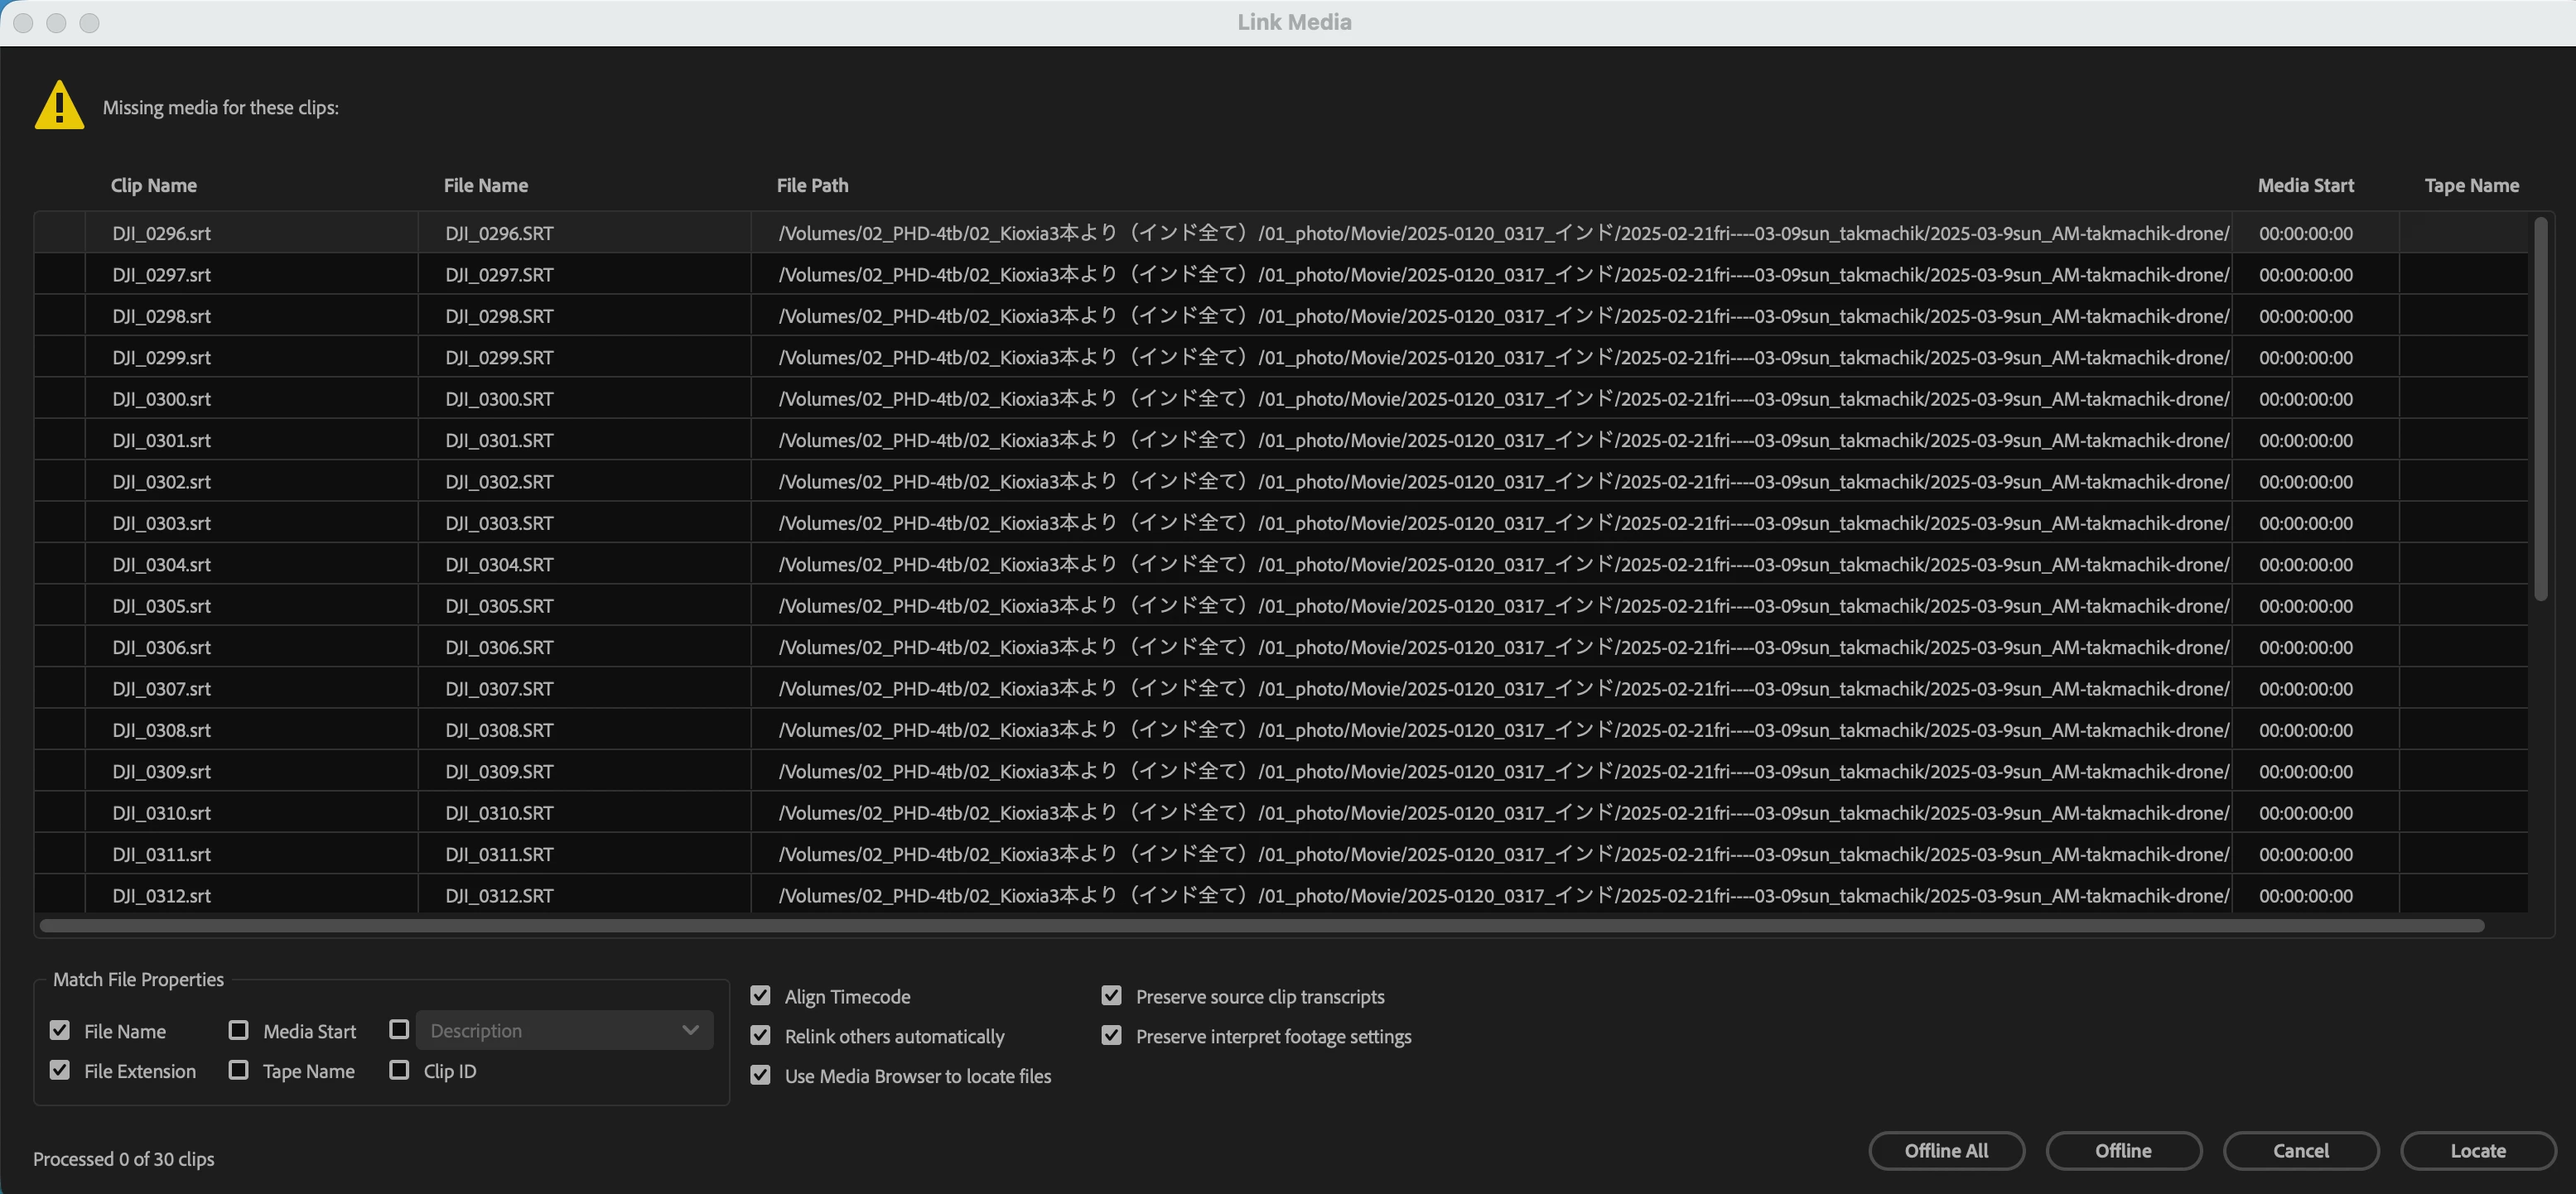Image resolution: width=2576 pixels, height=1194 pixels.
Task: Click the vertical scrollbar of clip list
Action: (x=2540, y=410)
